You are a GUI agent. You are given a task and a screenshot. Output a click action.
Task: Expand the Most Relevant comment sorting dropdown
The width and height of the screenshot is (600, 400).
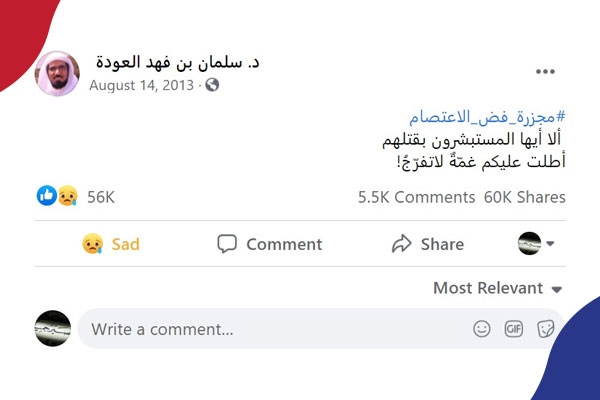pyautogui.click(x=497, y=288)
